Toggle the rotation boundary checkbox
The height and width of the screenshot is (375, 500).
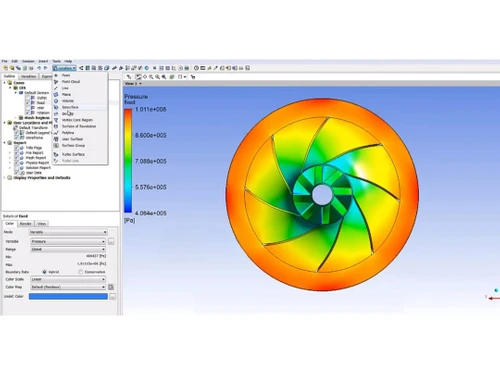click(x=28, y=113)
